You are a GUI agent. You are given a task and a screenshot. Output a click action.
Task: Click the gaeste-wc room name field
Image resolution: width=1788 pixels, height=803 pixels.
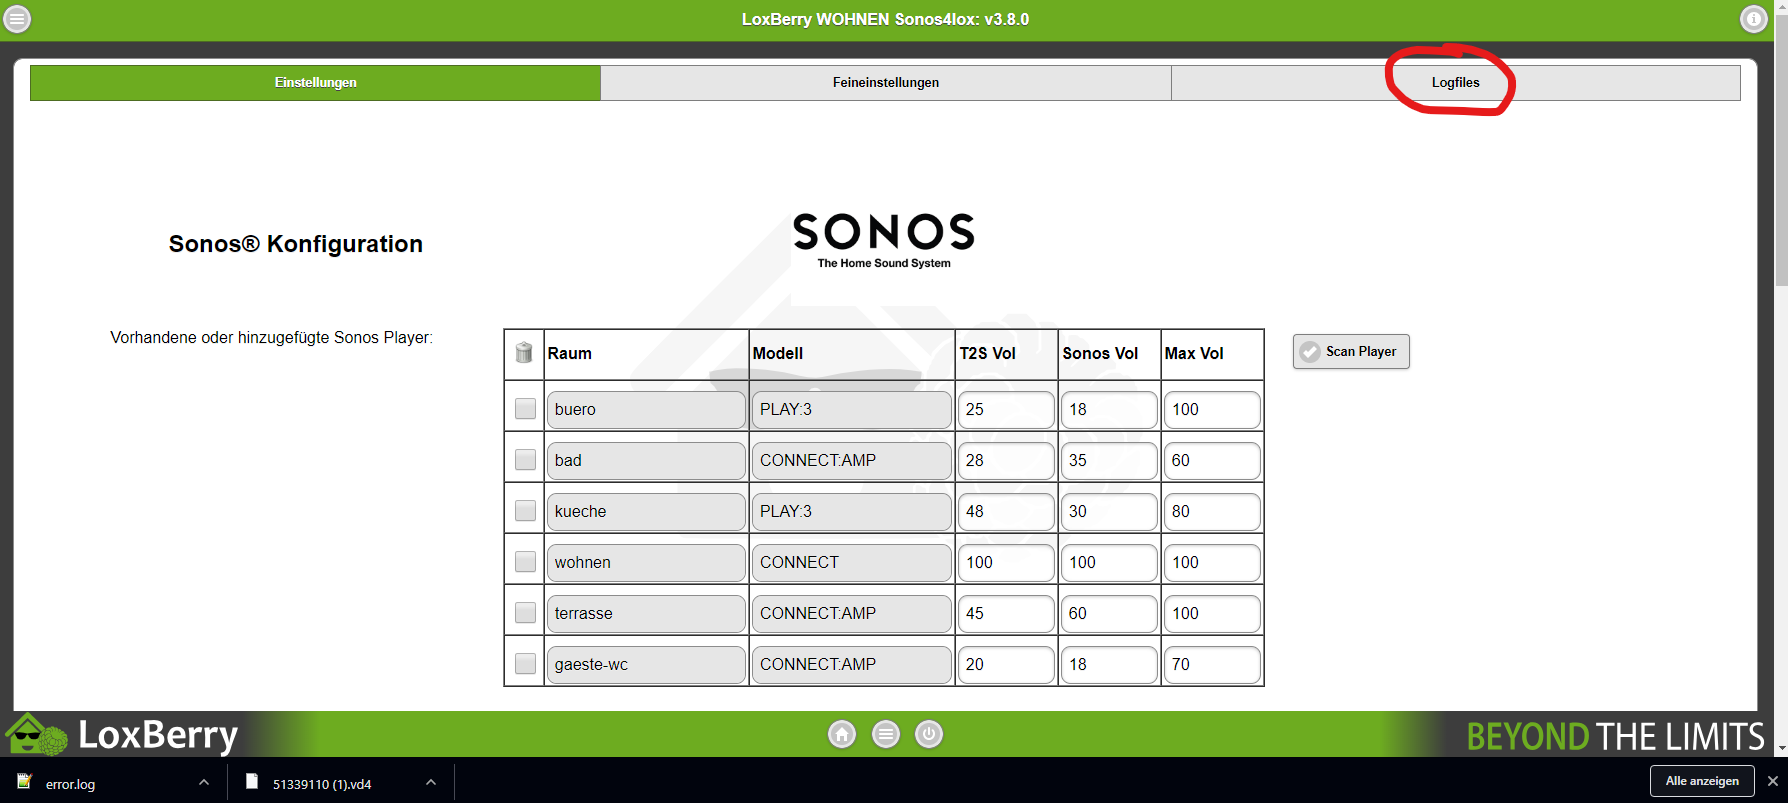pyautogui.click(x=646, y=665)
